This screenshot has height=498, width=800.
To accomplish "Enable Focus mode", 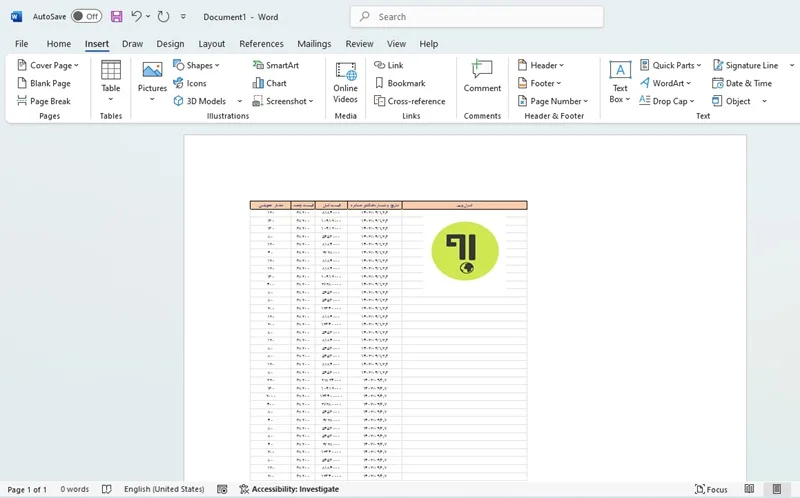I will pyautogui.click(x=711, y=489).
